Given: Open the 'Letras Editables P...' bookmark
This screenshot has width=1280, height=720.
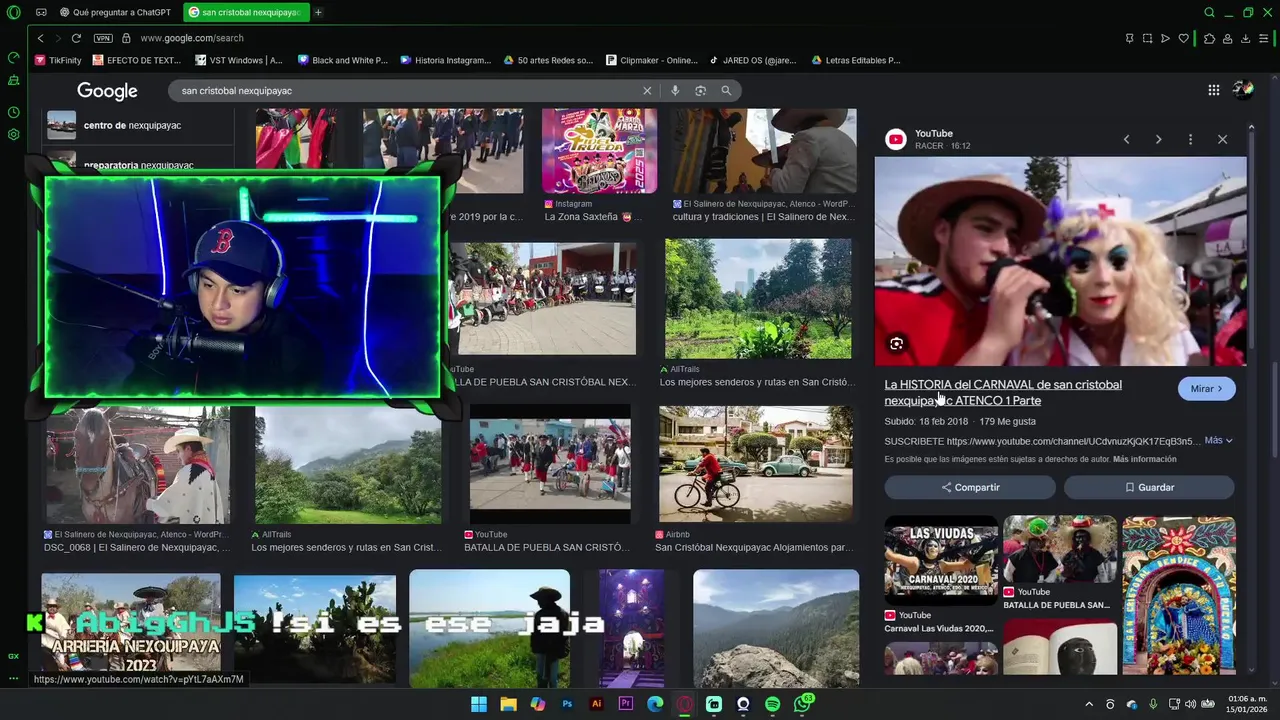Looking at the screenshot, I should tap(856, 60).
